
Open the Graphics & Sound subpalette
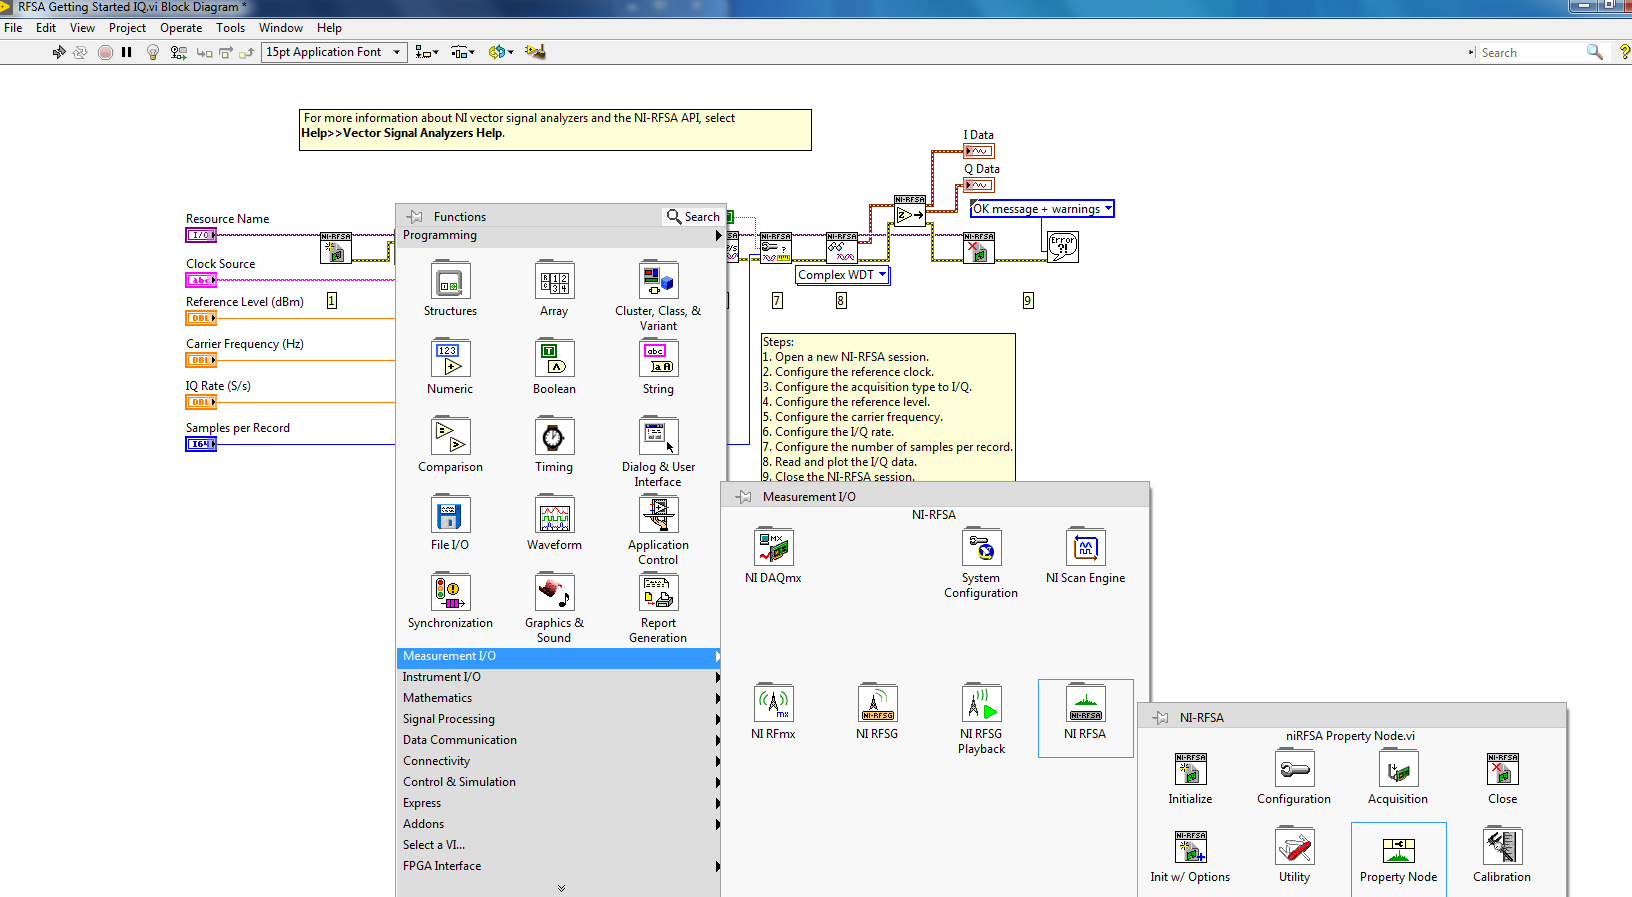tap(554, 607)
